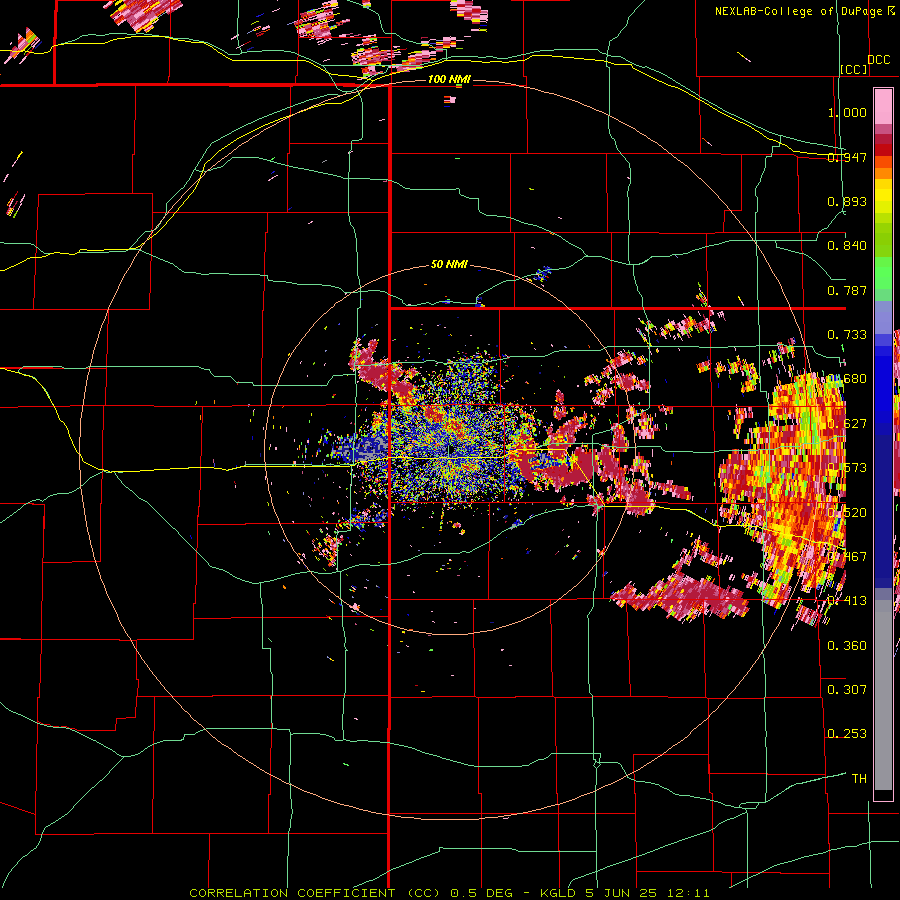Click the orange segment of the color bar
Viewport: 900px width, 900px height.
click(883, 167)
